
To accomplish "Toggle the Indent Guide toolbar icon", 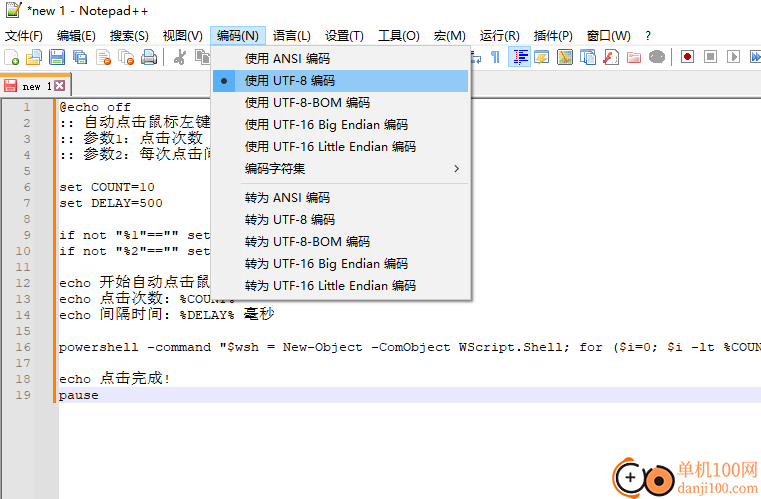I will (519, 57).
